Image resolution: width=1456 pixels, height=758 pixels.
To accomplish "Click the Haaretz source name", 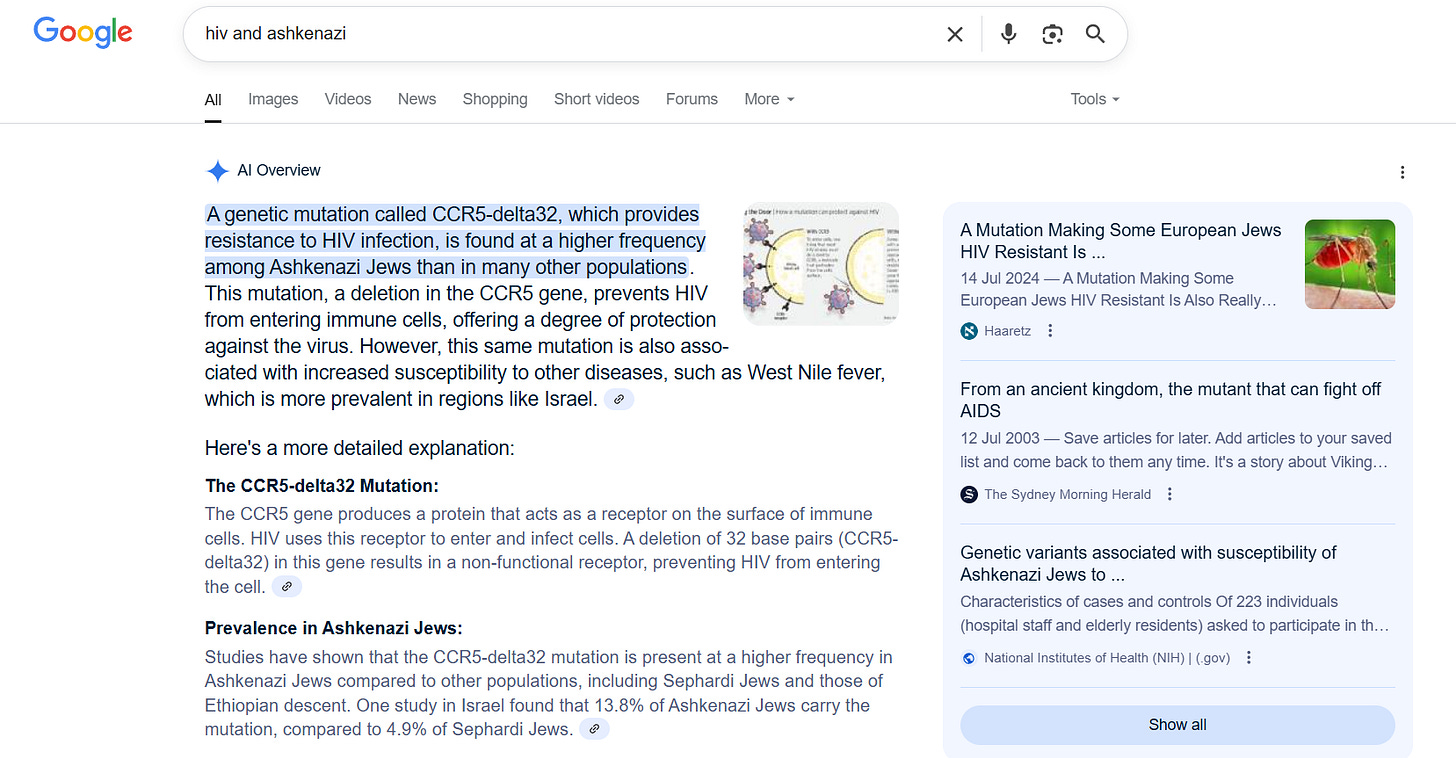I will tap(1007, 331).
